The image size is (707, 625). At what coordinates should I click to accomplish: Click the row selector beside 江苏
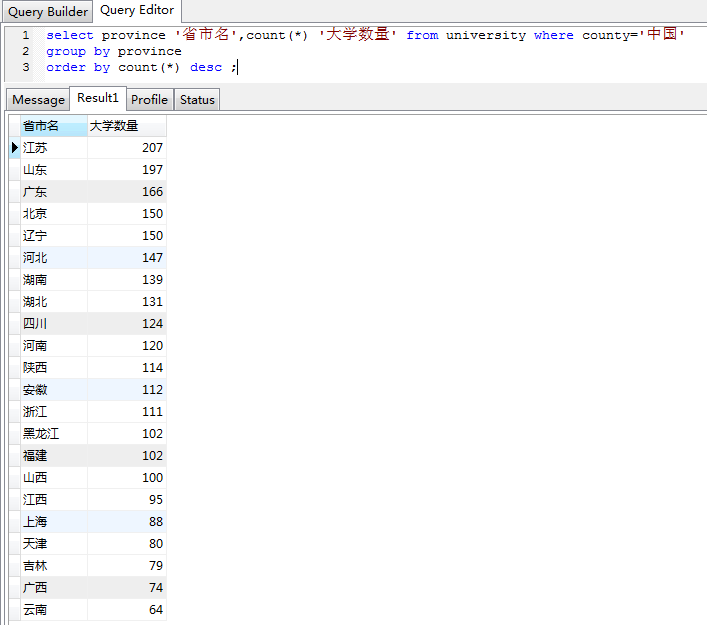pos(14,147)
